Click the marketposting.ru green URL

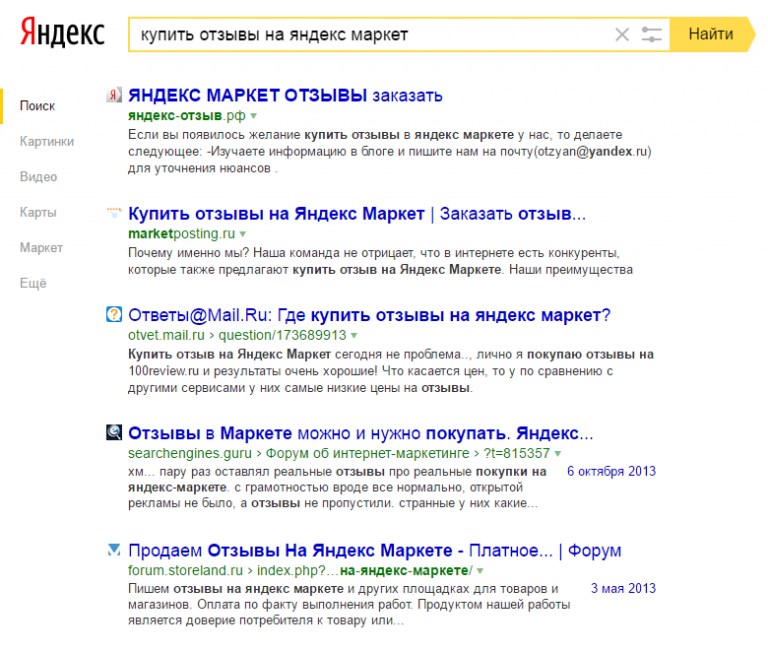[x=181, y=234]
